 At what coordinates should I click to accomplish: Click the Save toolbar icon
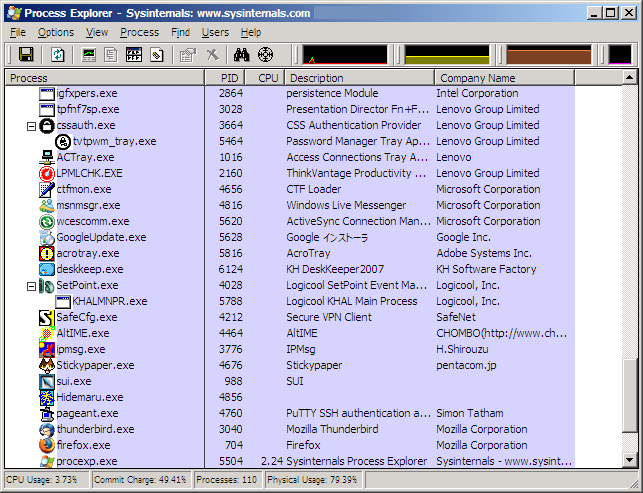[26, 55]
